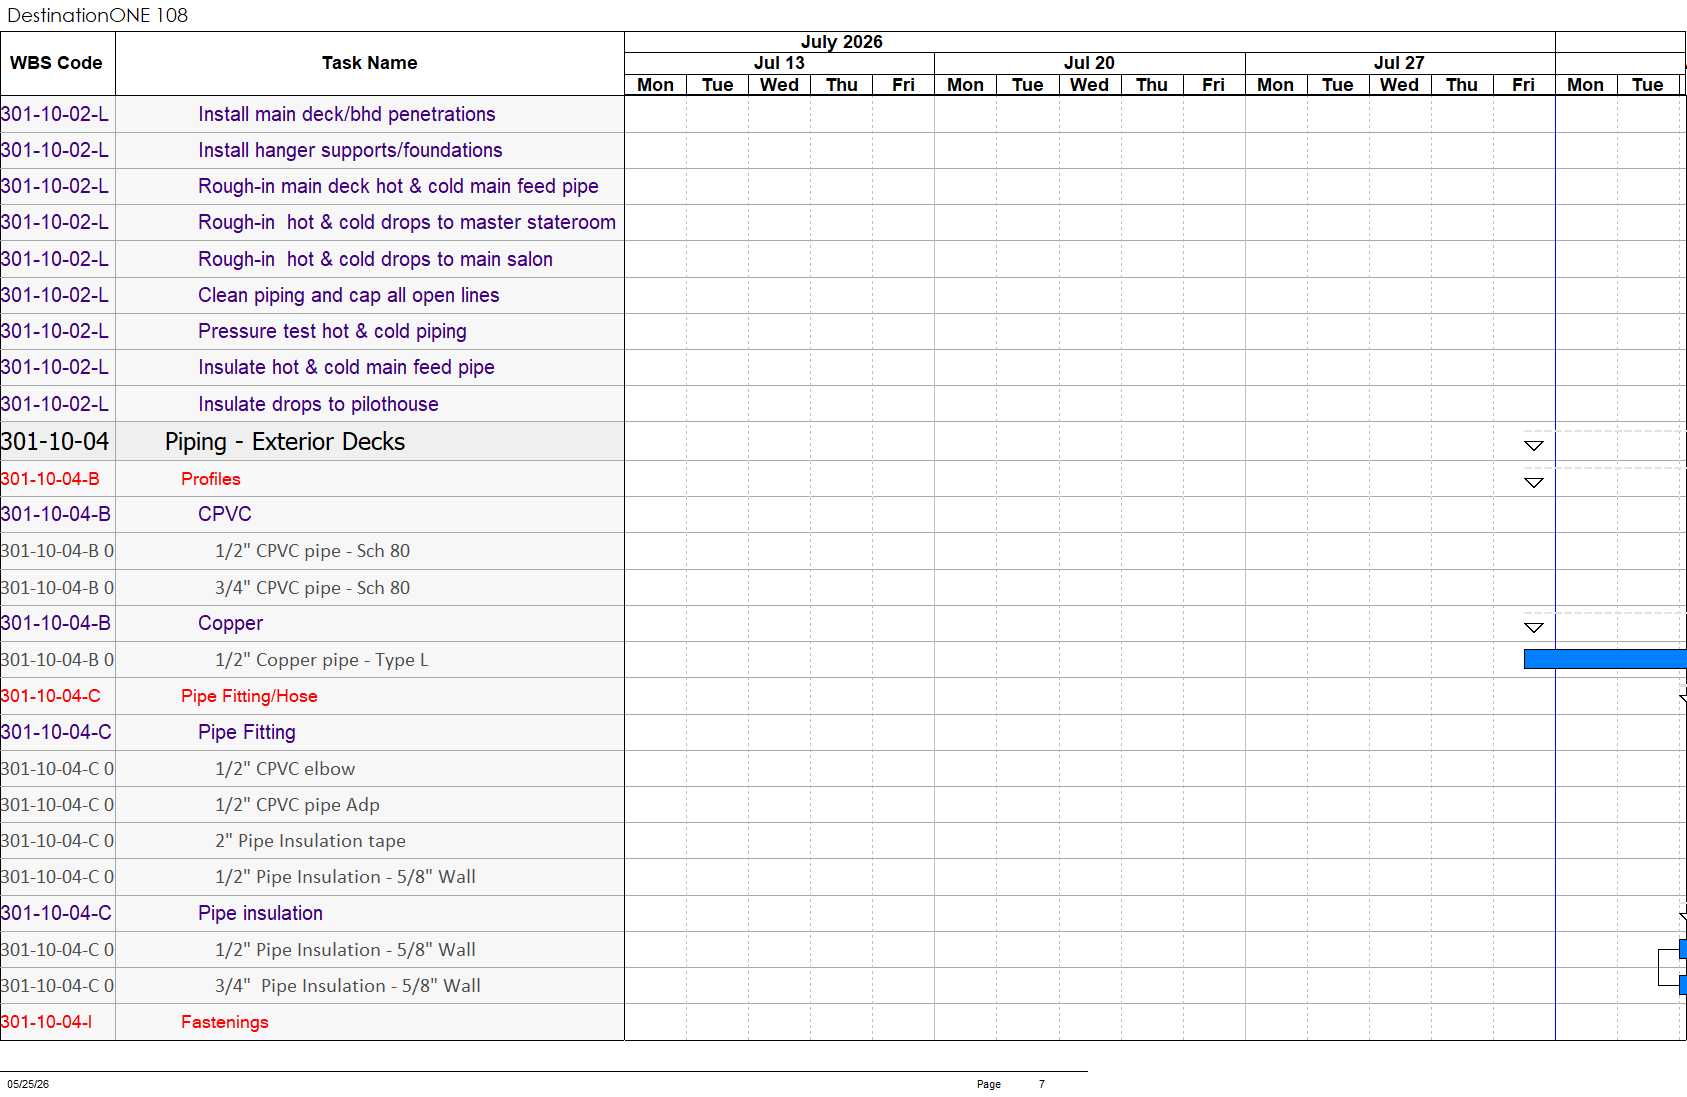Click Mon under the Jul 20 week
This screenshot has height=1097, width=1687.
tap(965, 85)
